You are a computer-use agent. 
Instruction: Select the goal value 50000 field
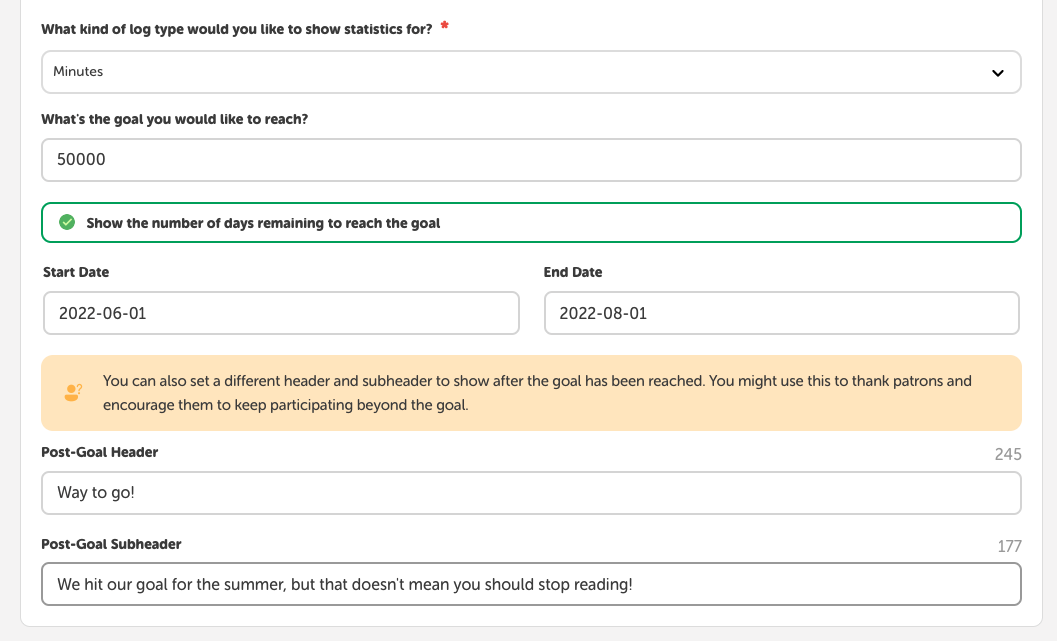coord(530,159)
